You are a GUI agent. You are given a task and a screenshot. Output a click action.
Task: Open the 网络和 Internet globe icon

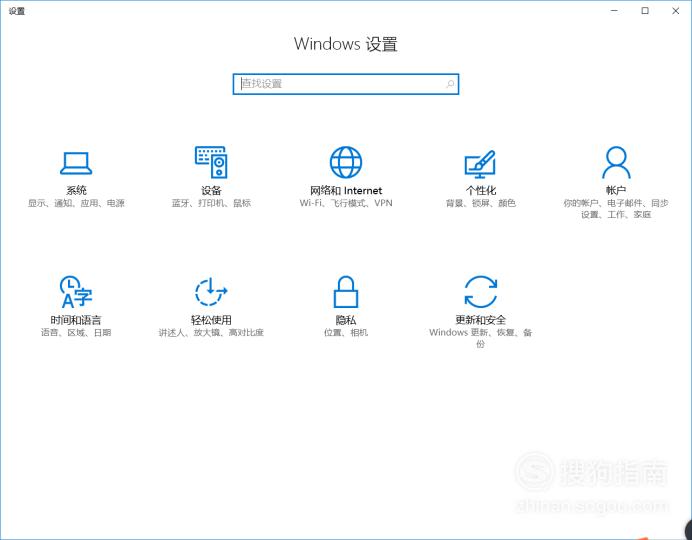(346, 162)
